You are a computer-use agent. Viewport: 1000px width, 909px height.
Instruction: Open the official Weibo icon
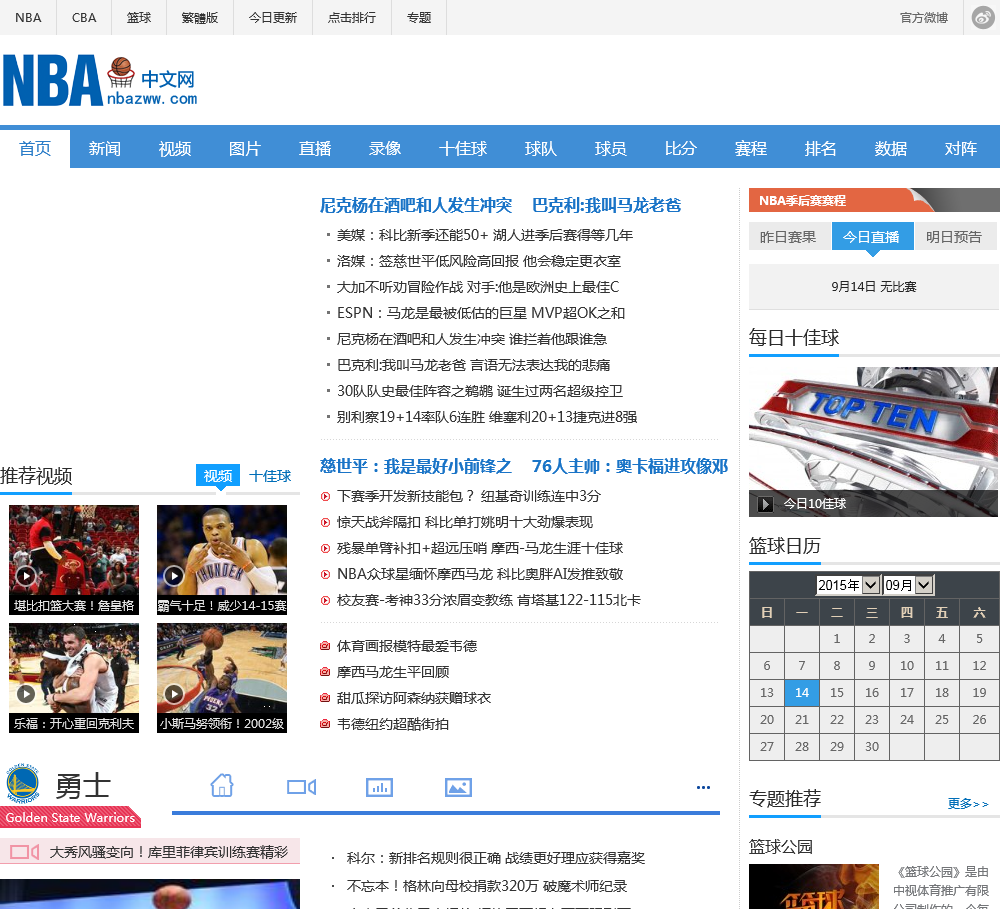983,17
